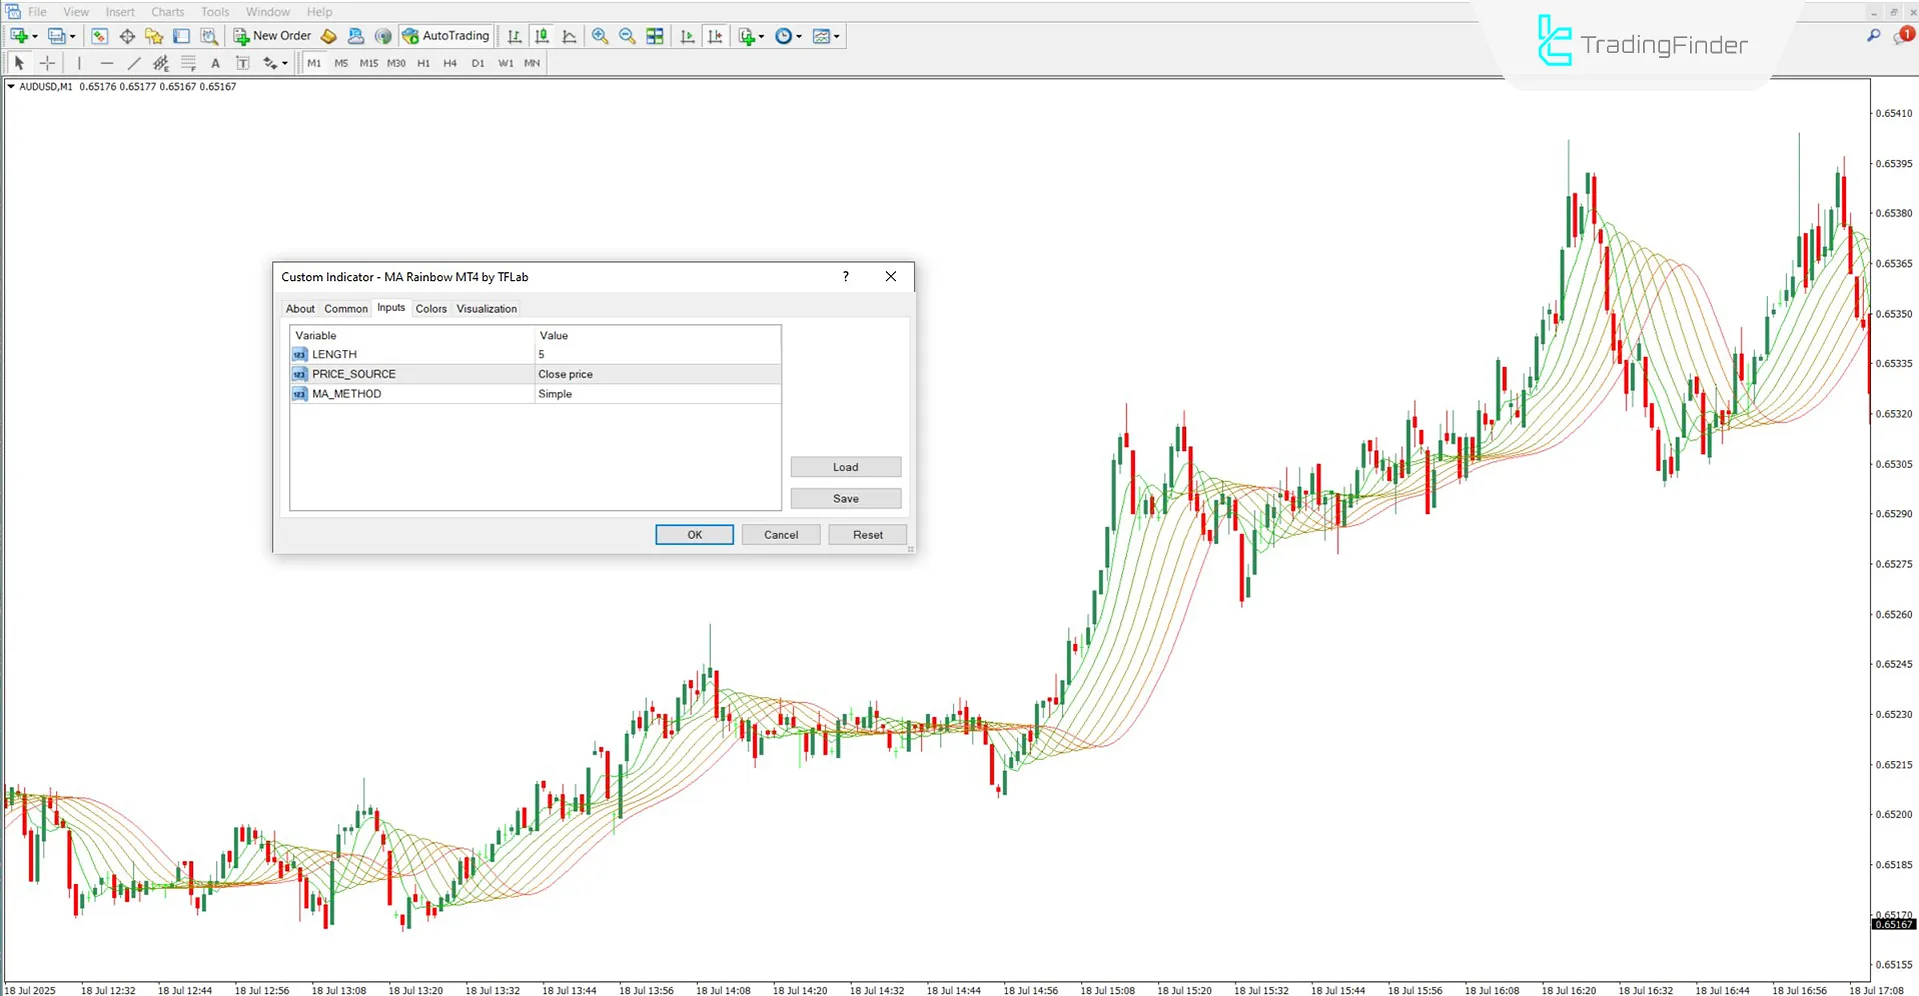Zoom in on the chart
1919x996 pixels.
click(x=600, y=36)
